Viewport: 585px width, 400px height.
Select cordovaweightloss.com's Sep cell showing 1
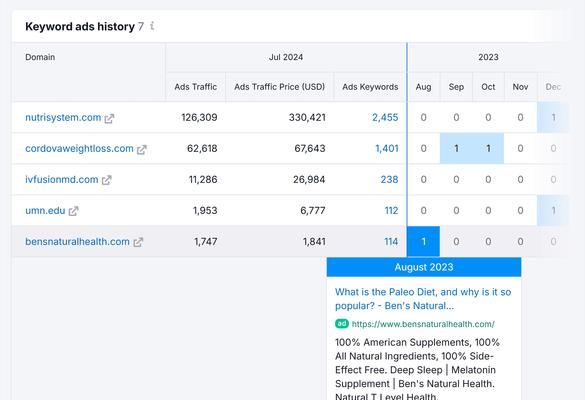[456, 149]
